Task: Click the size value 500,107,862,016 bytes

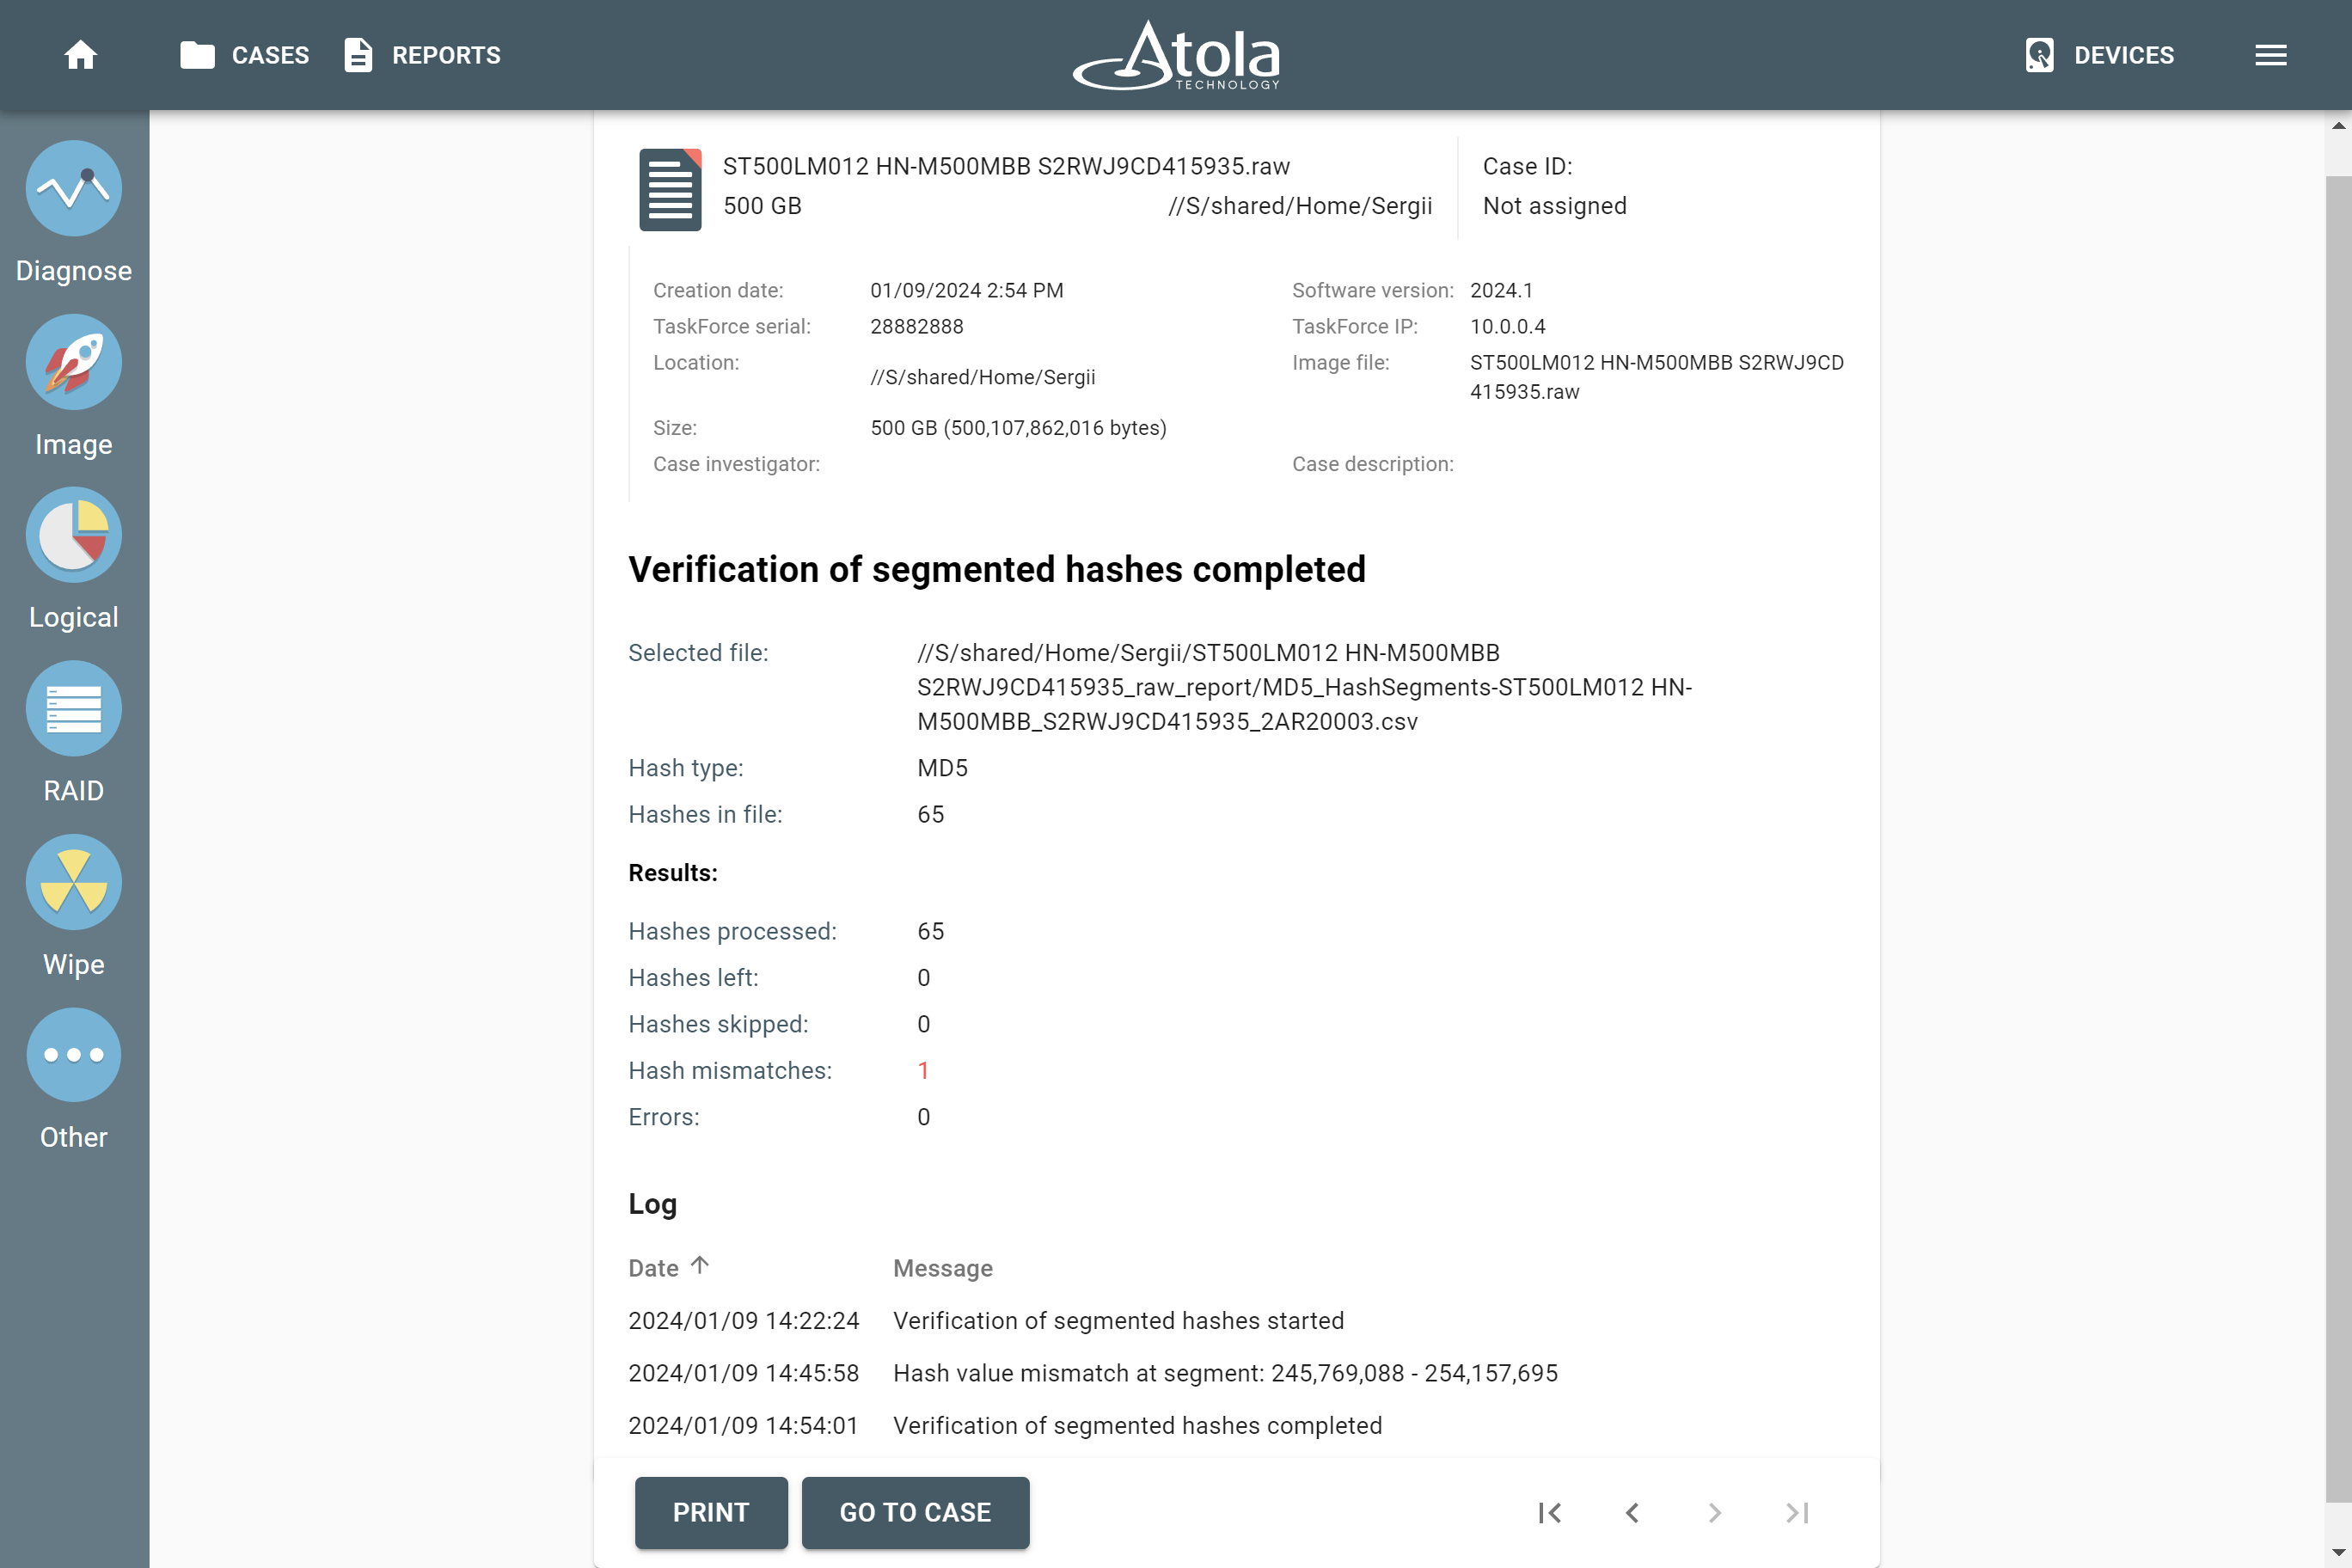Action: point(1018,428)
